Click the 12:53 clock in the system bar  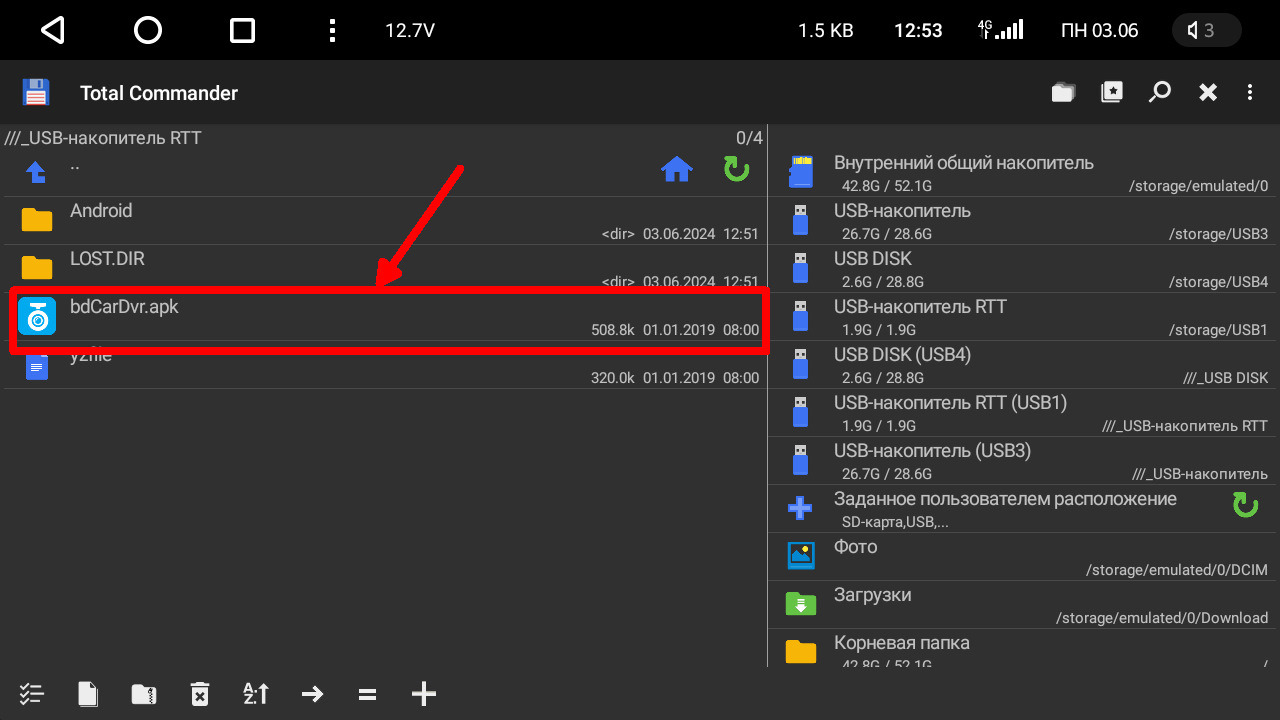tap(918, 31)
